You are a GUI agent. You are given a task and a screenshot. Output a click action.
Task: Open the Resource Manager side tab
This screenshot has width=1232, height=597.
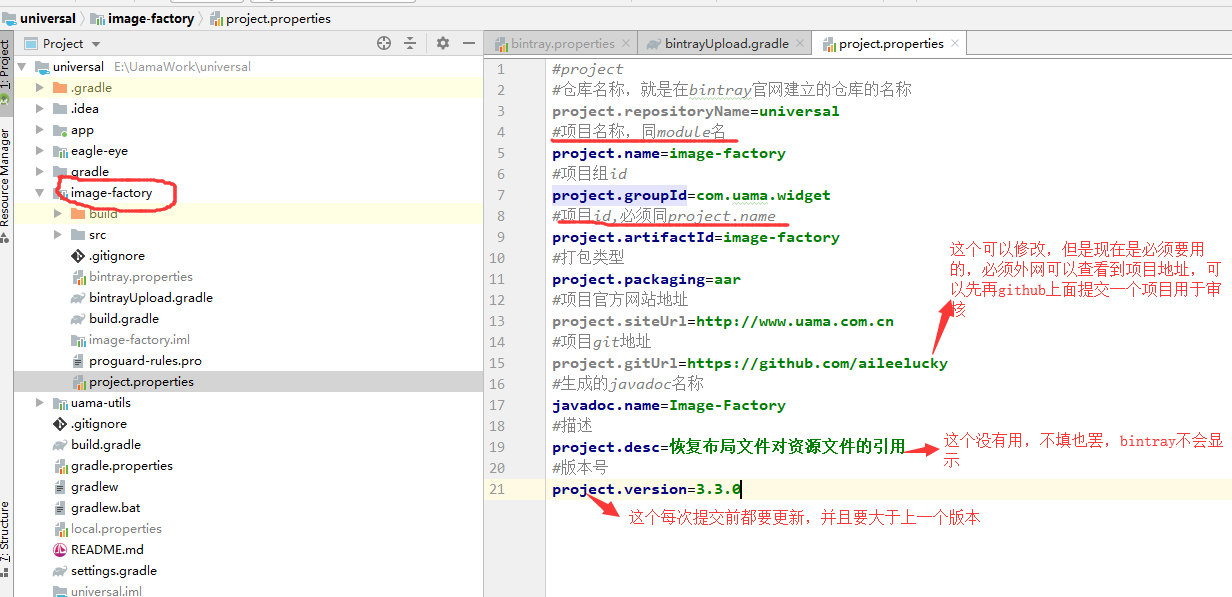coord(6,178)
